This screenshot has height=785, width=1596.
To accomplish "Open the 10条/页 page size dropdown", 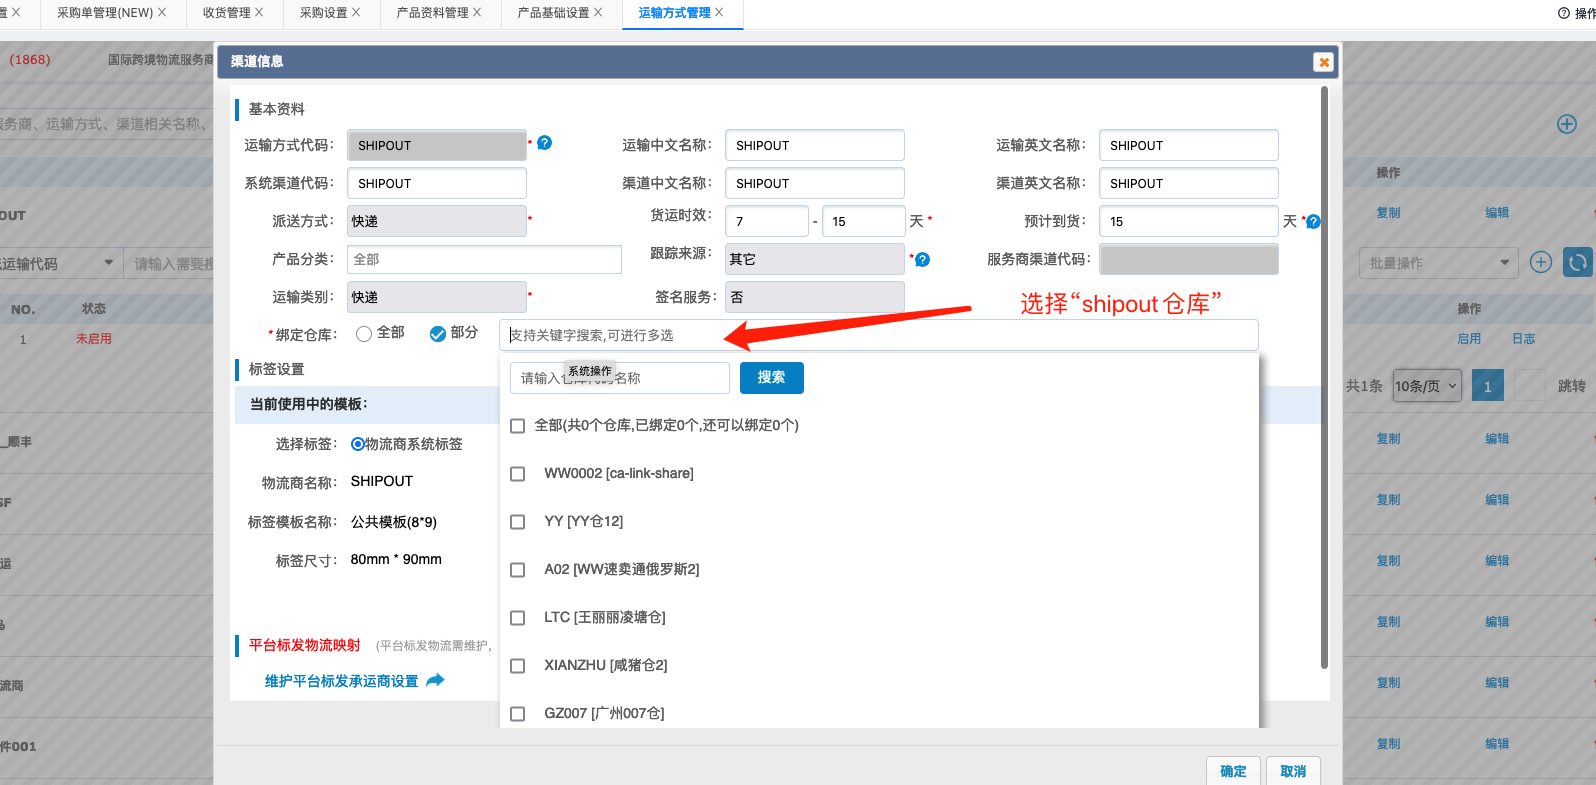I will click(1428, 386).
